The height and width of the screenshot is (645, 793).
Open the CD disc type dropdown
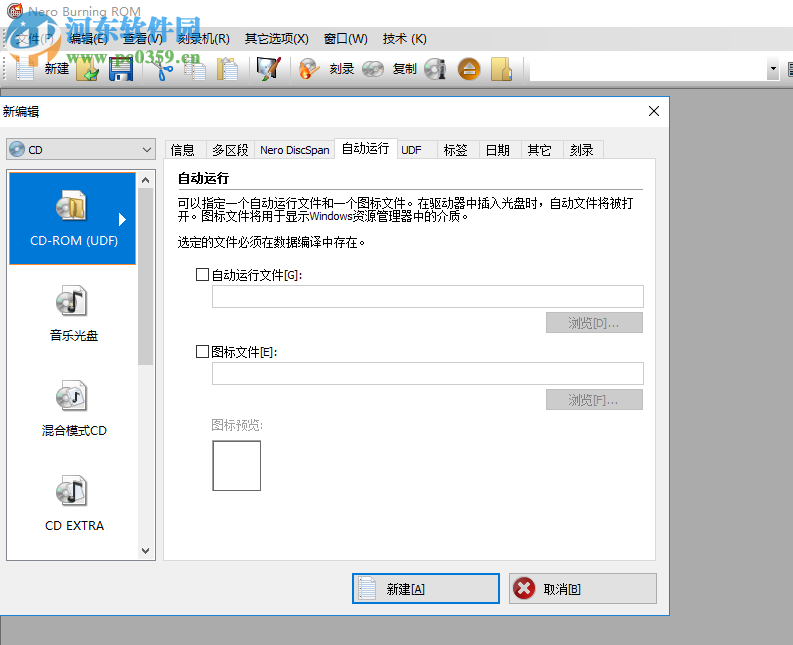(81, 149)
